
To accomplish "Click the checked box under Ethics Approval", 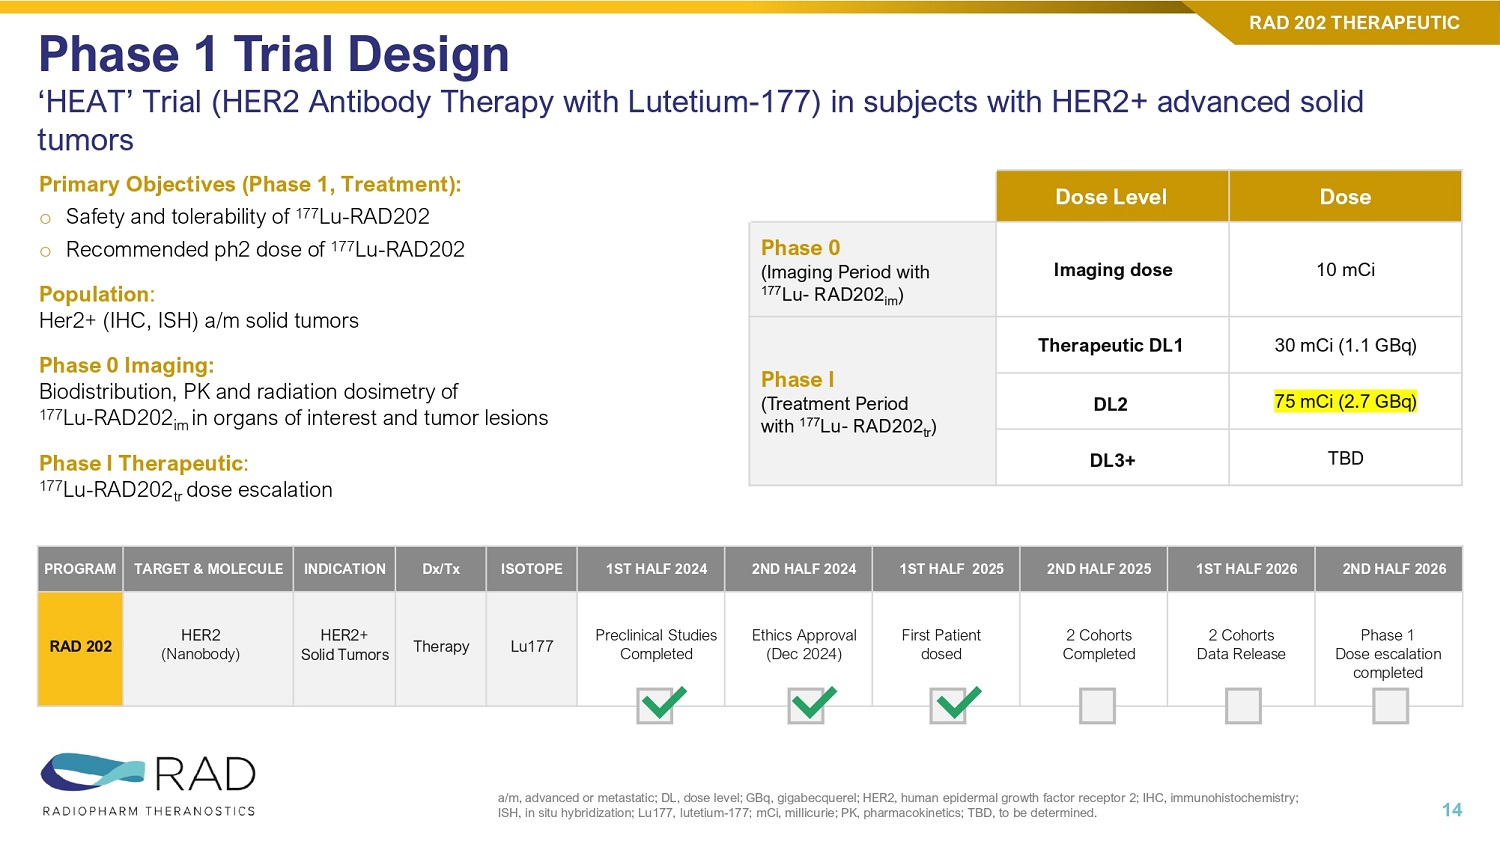I will [x=807, y=706].
